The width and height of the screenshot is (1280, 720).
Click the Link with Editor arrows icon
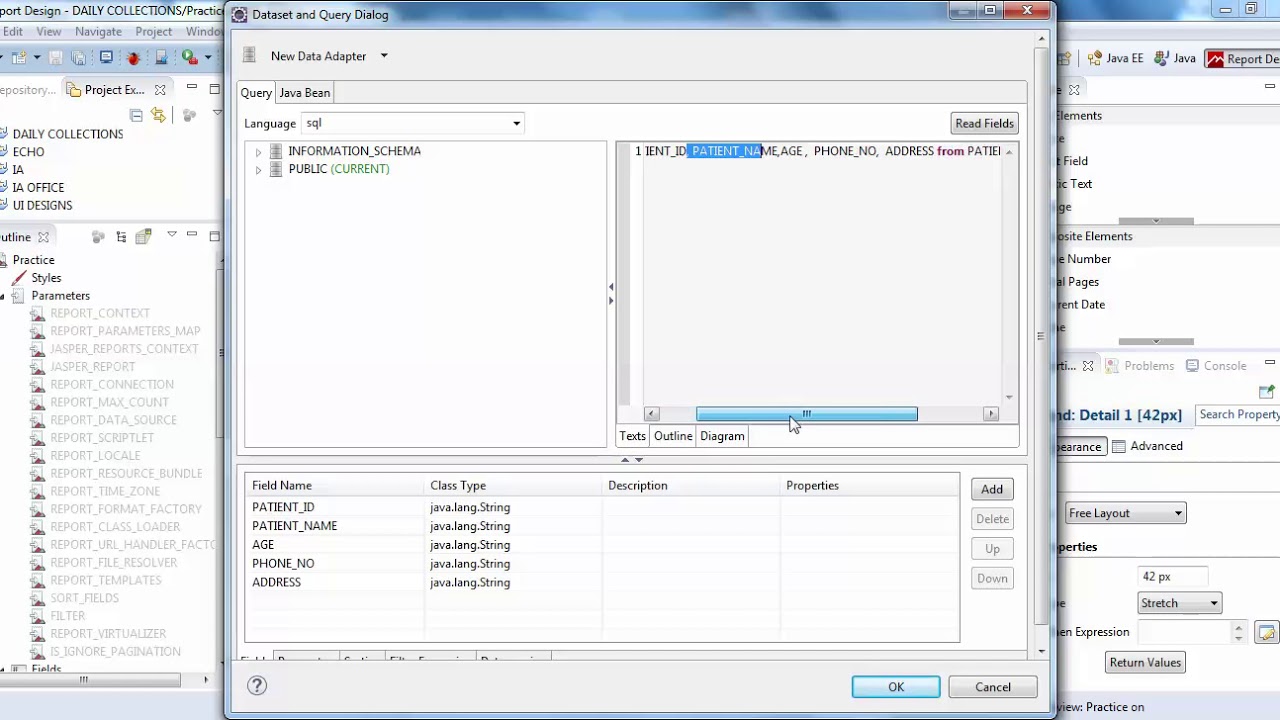[x=158, y=115]
